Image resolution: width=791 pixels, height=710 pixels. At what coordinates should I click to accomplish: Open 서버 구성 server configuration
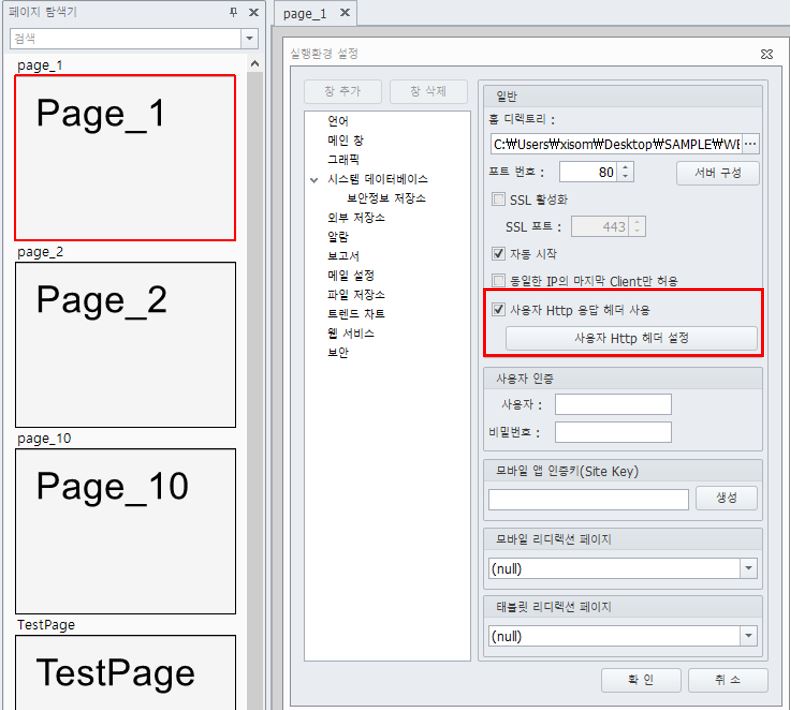tap(718, 173)
